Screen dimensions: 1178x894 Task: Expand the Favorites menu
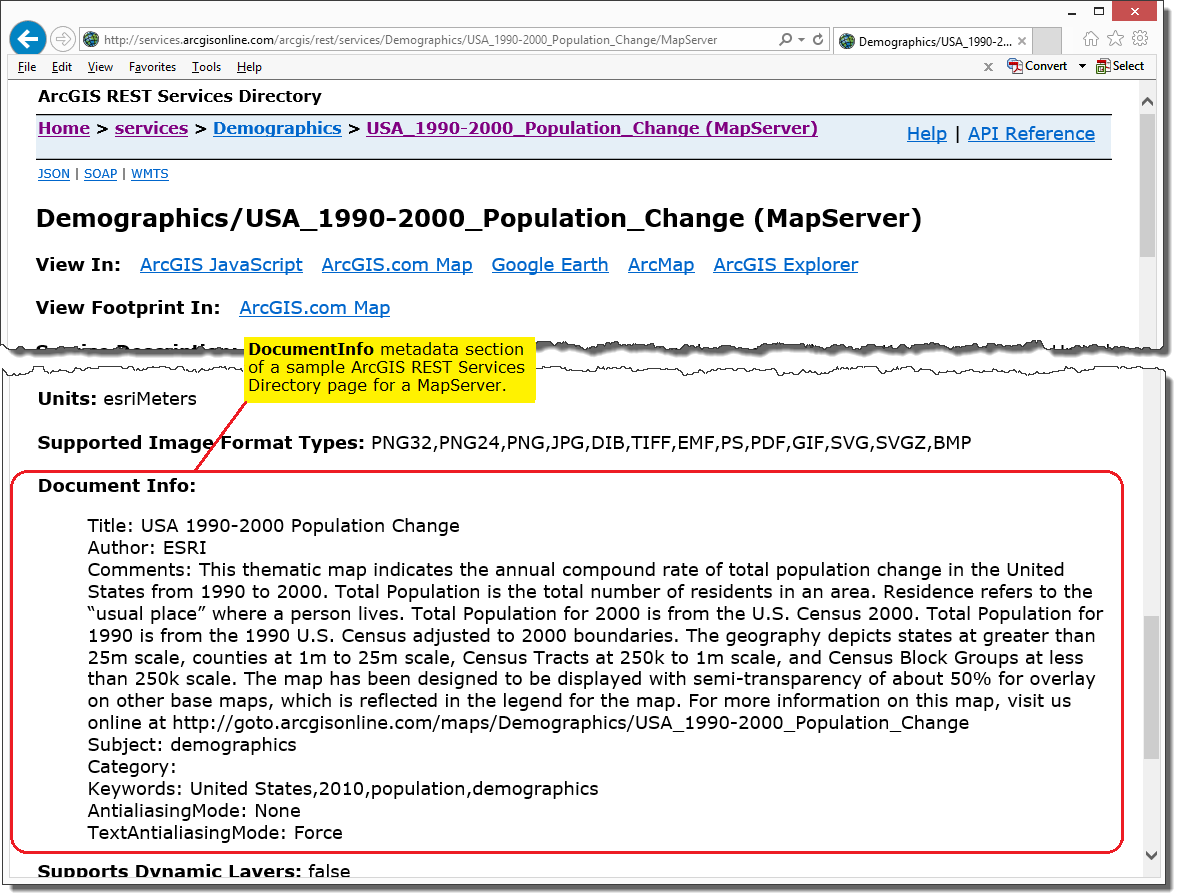pos(152,67)
